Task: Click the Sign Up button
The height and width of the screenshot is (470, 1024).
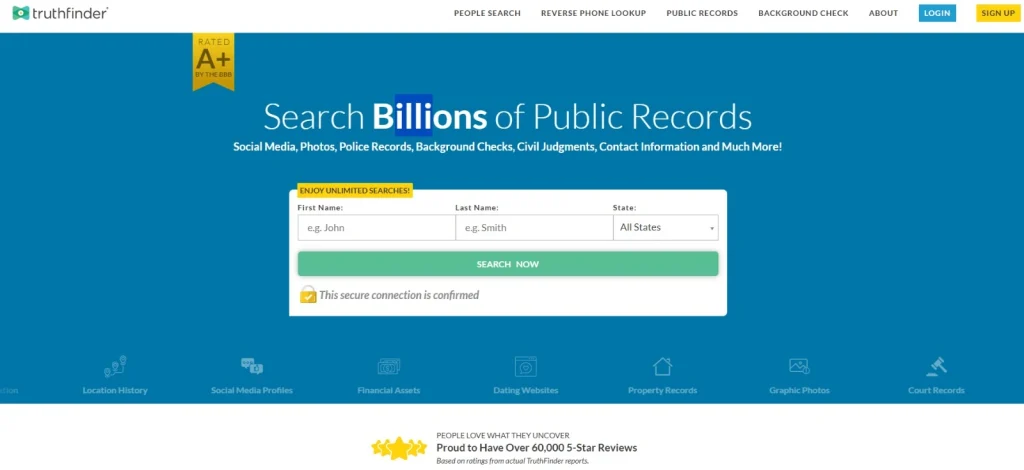Action: [x=998, y=13]
